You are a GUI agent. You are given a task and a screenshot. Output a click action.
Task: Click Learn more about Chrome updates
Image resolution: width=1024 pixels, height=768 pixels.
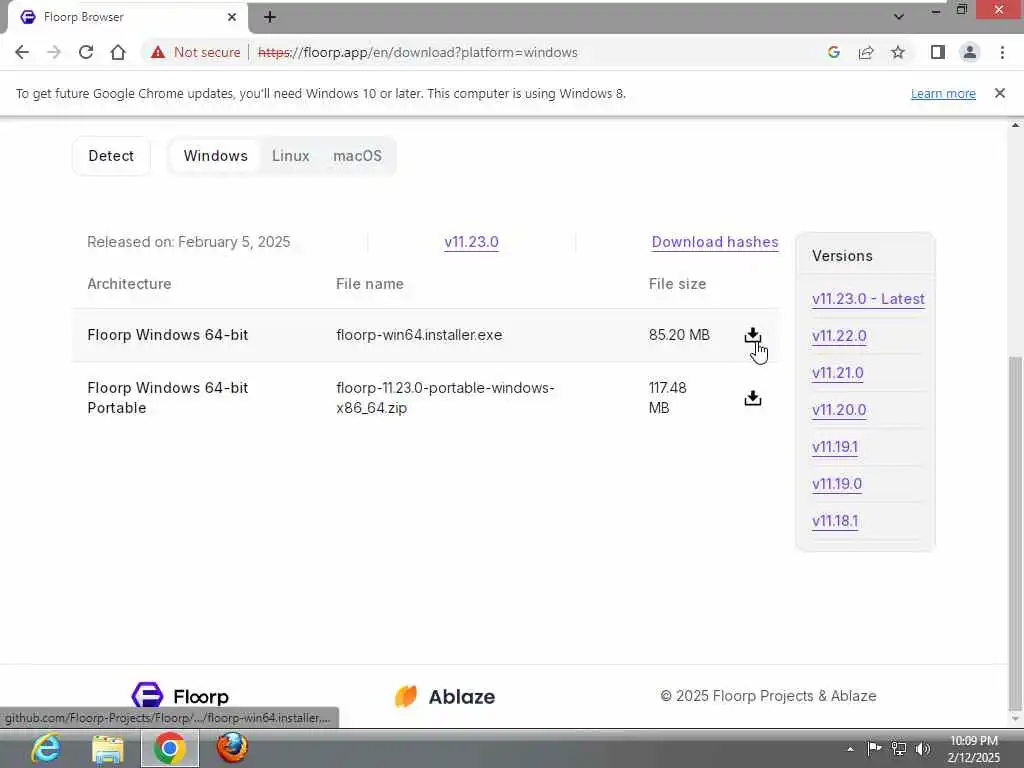point(943,93)
